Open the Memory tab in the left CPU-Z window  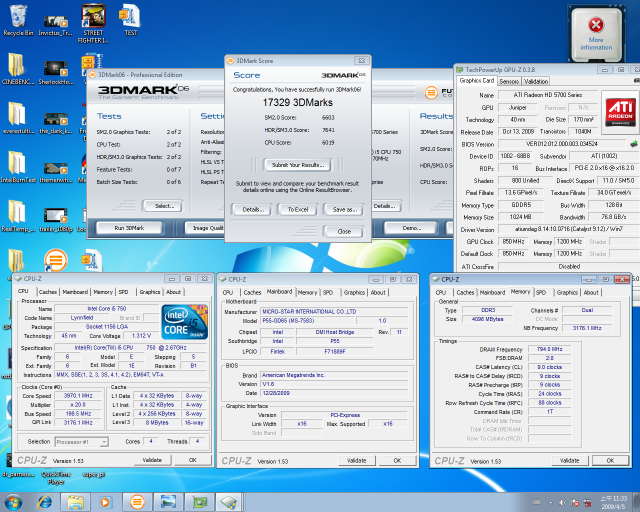[x=103, y=292]
